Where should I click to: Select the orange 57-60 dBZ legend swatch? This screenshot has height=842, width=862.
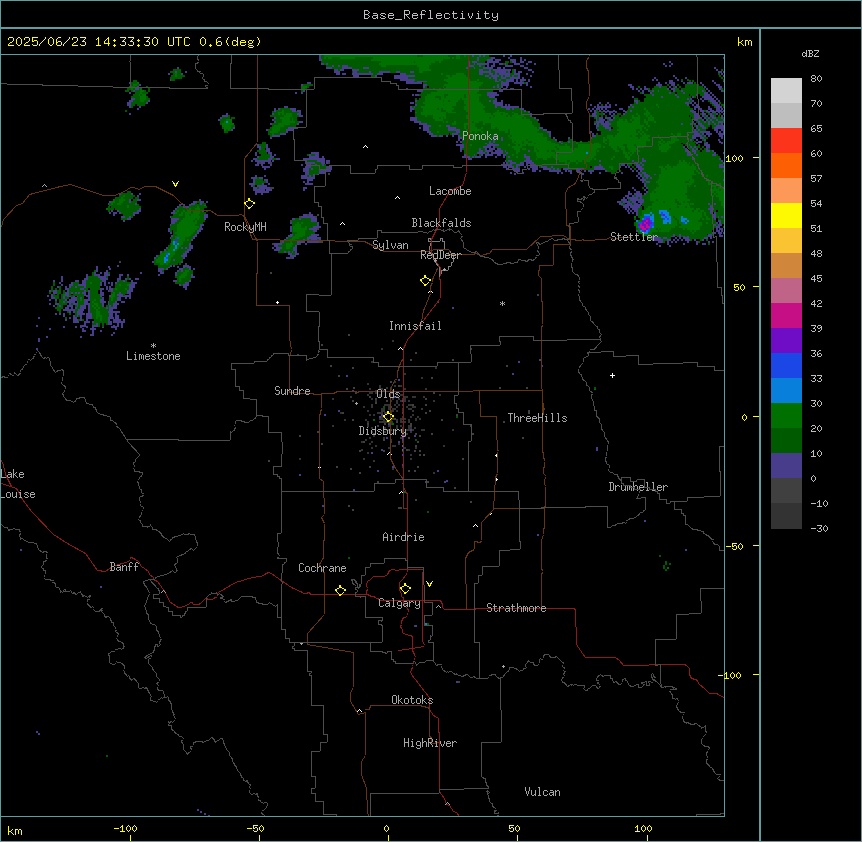tap(786, 165)
